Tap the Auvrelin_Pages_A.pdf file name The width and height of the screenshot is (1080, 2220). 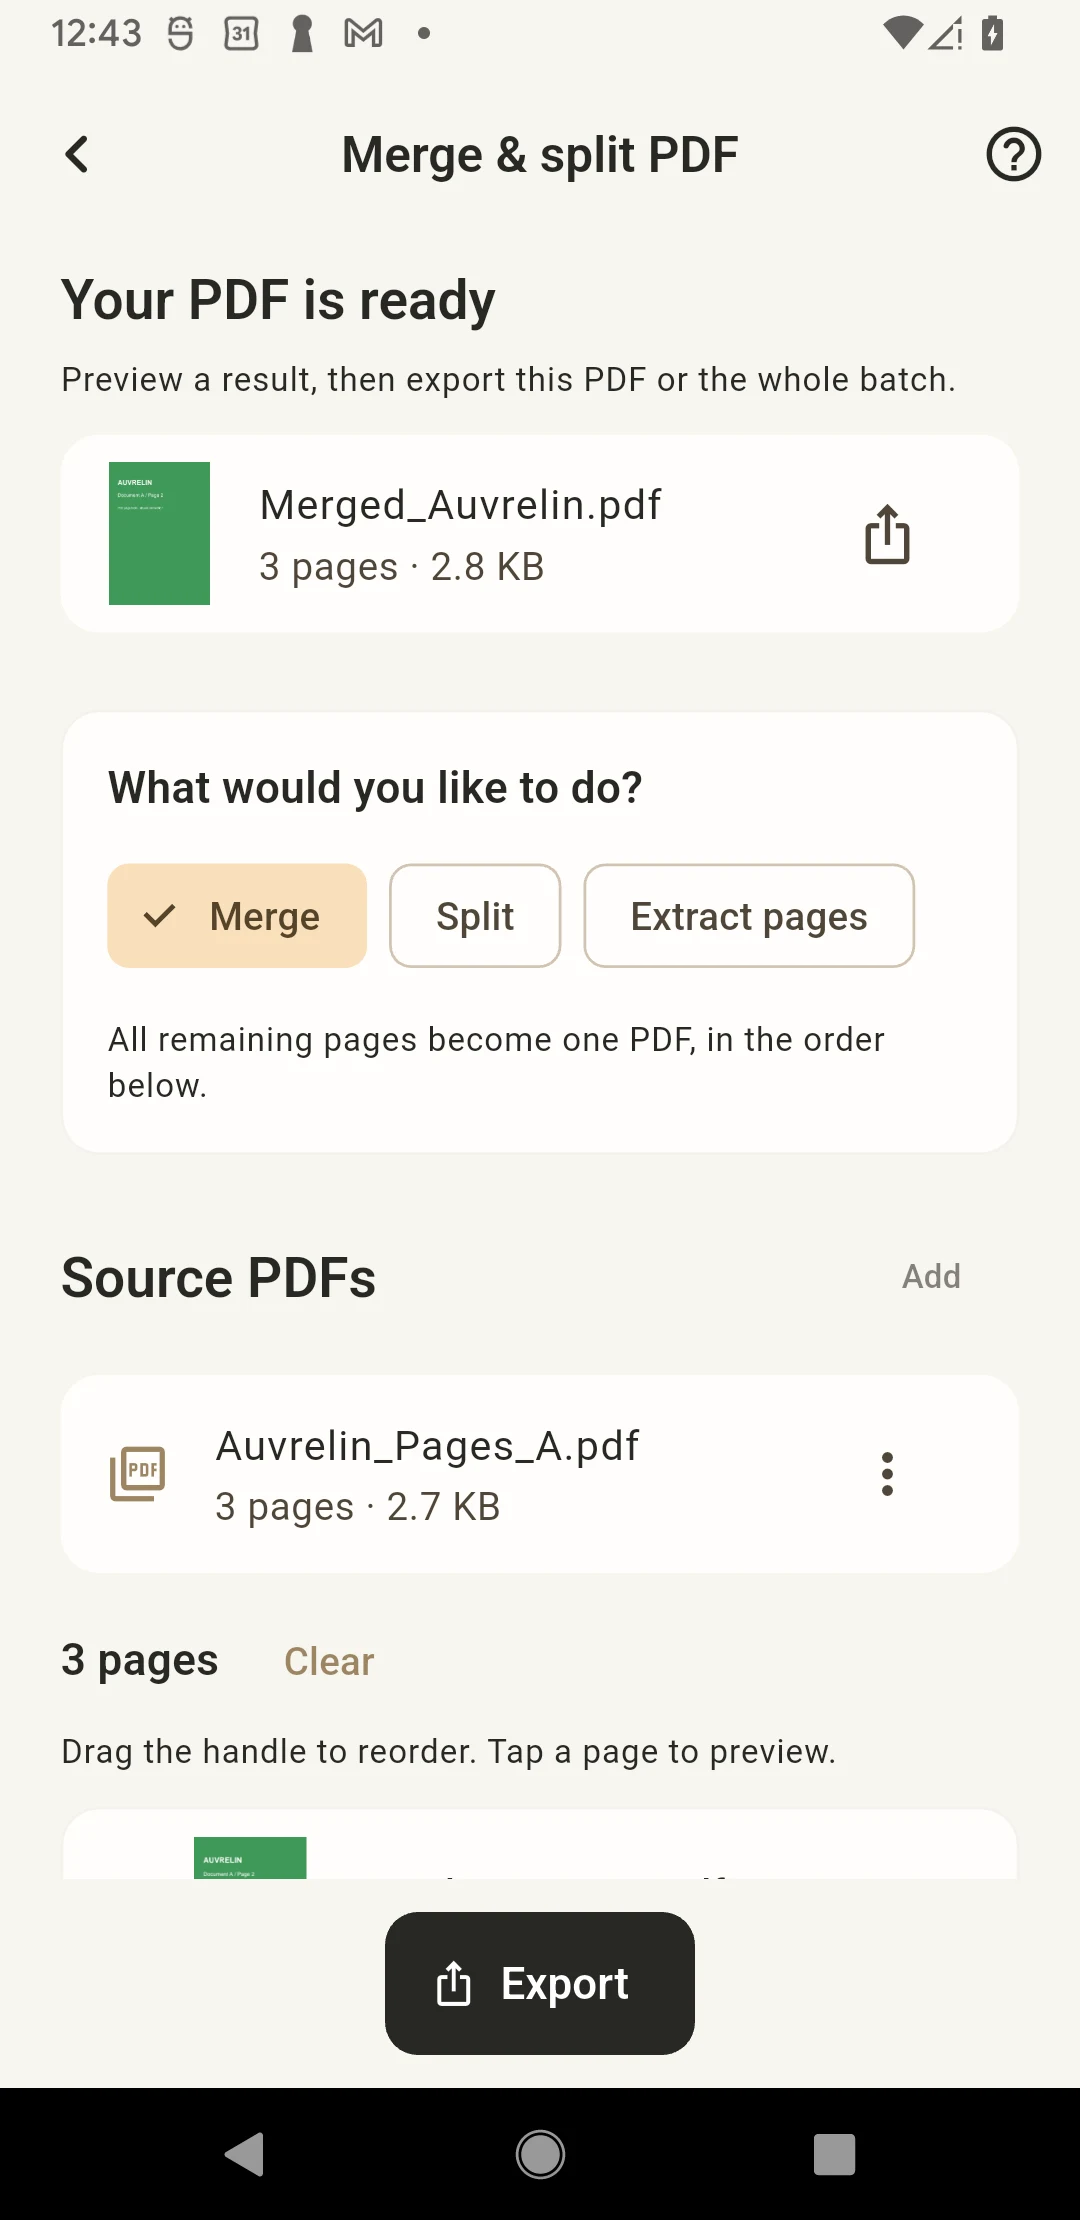pyautogui.click(x=427, y=1447)
